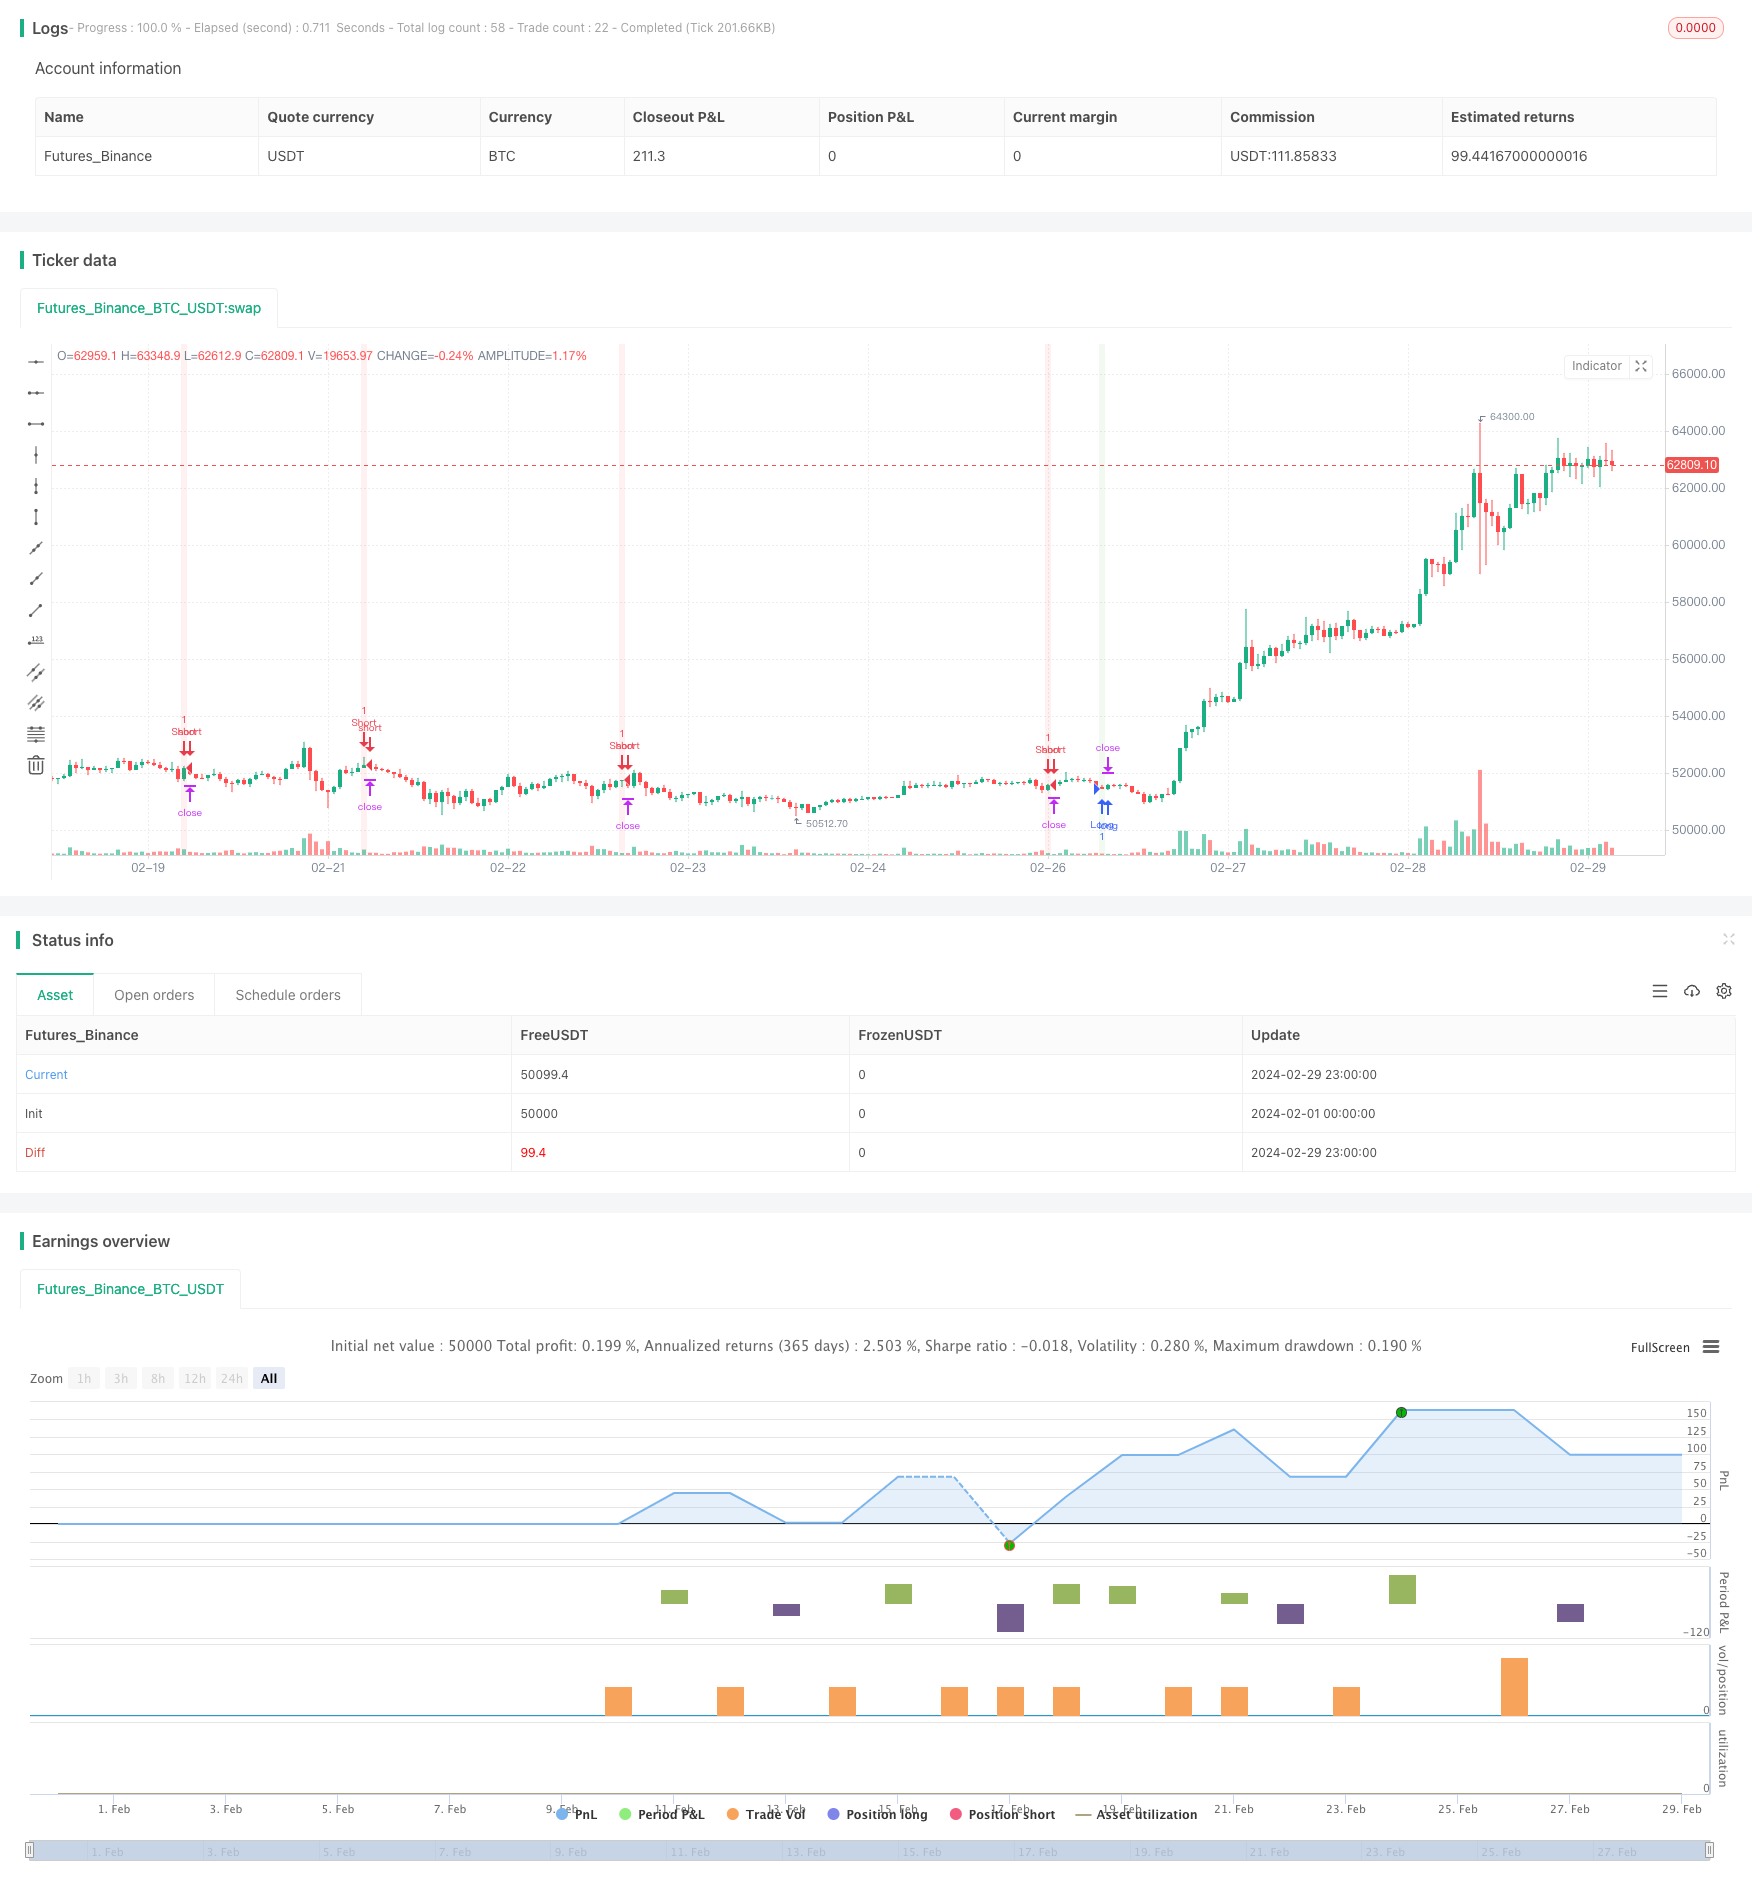This screenshot has width=1752, height=1890.
Task: Switch to the Open orders tab
Action: pyautogui.click(x=154, y=995)
